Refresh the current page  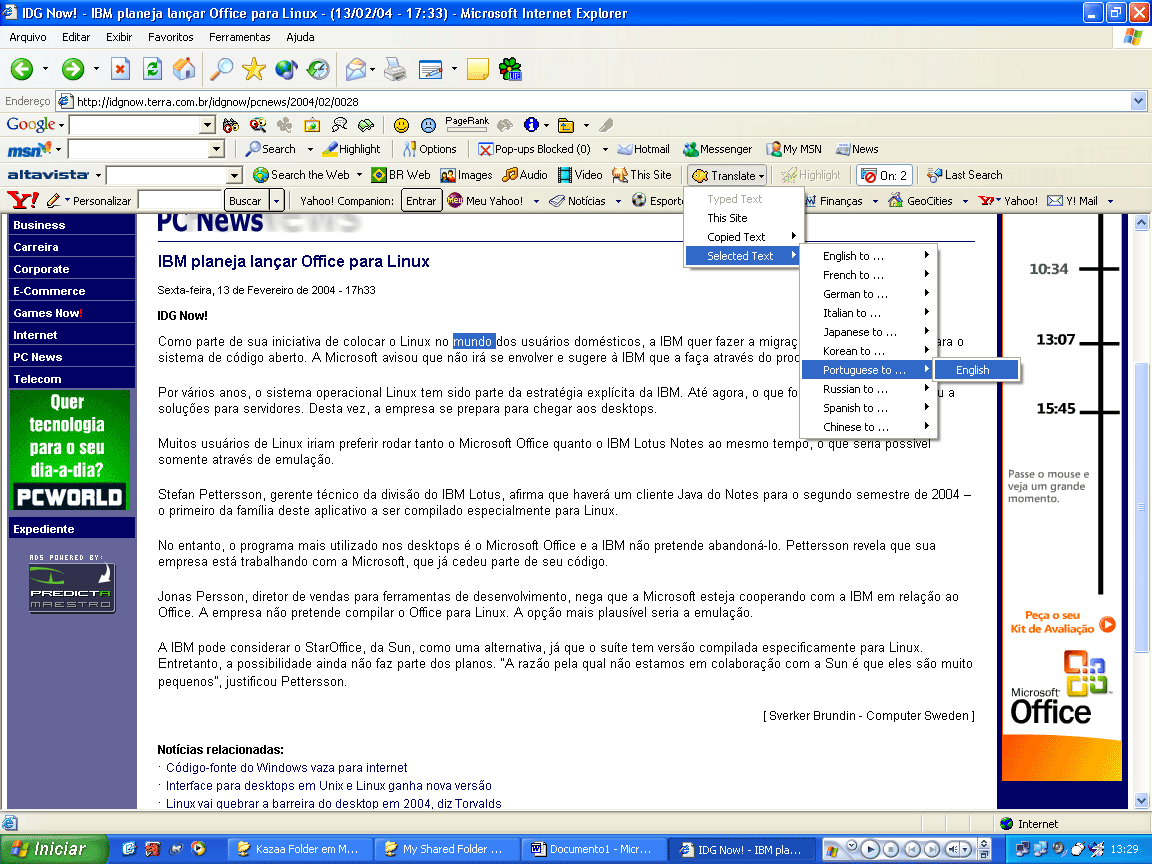click(x=152, y=69)
